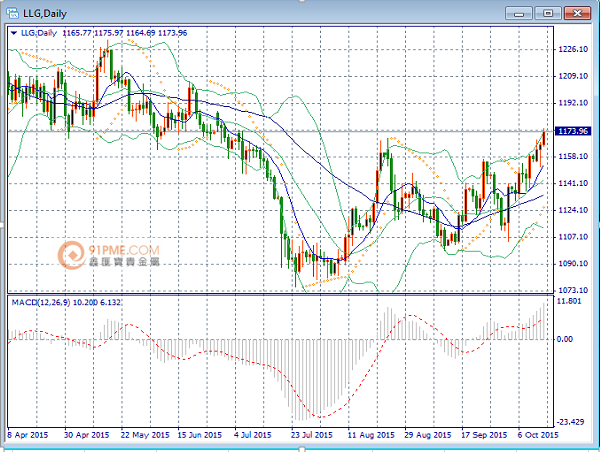
Task: Click the 1107.10 price axis value
Action: (x=573, y=237)
